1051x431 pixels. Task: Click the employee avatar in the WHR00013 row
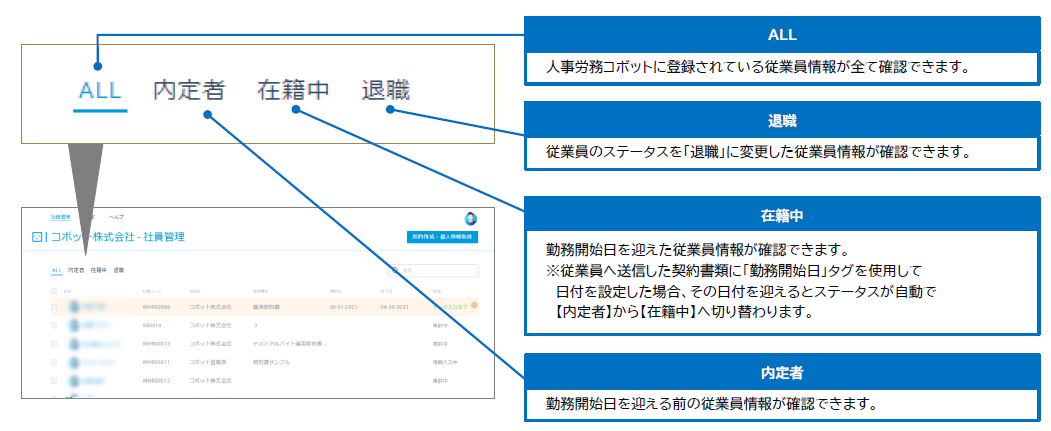[x=74, y=344]
